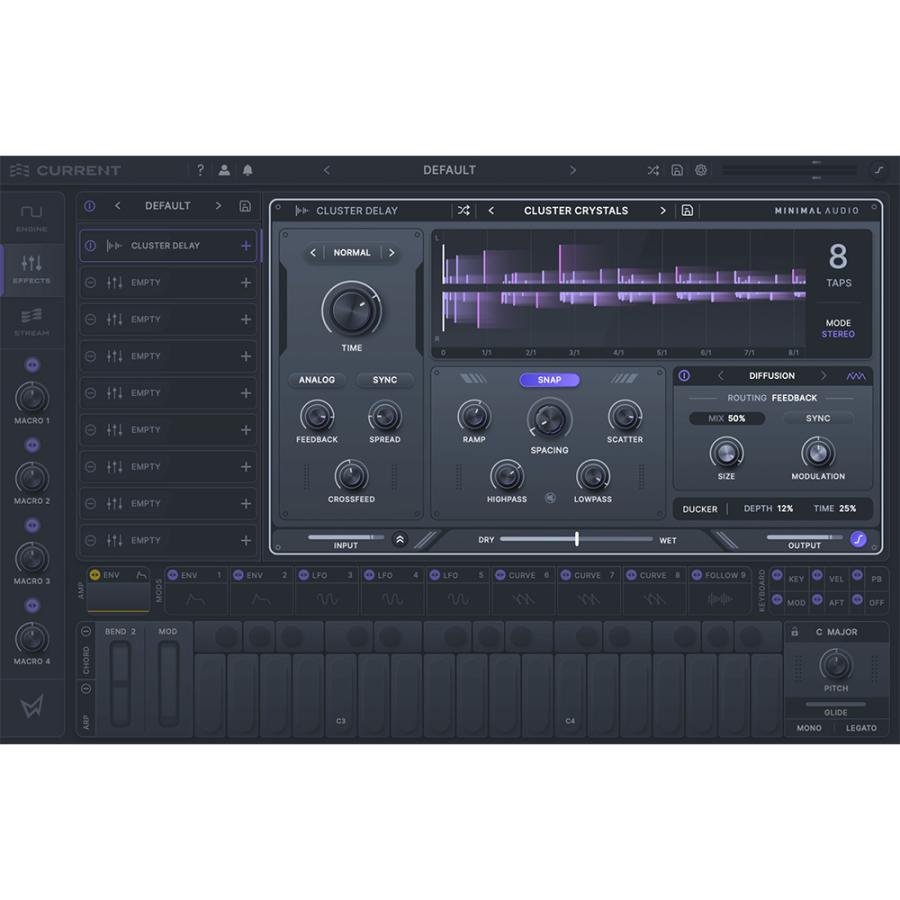The height and width of the screenshot is (900, 900).
Task: Open the user account icon
Action: [x=224, y=170]
